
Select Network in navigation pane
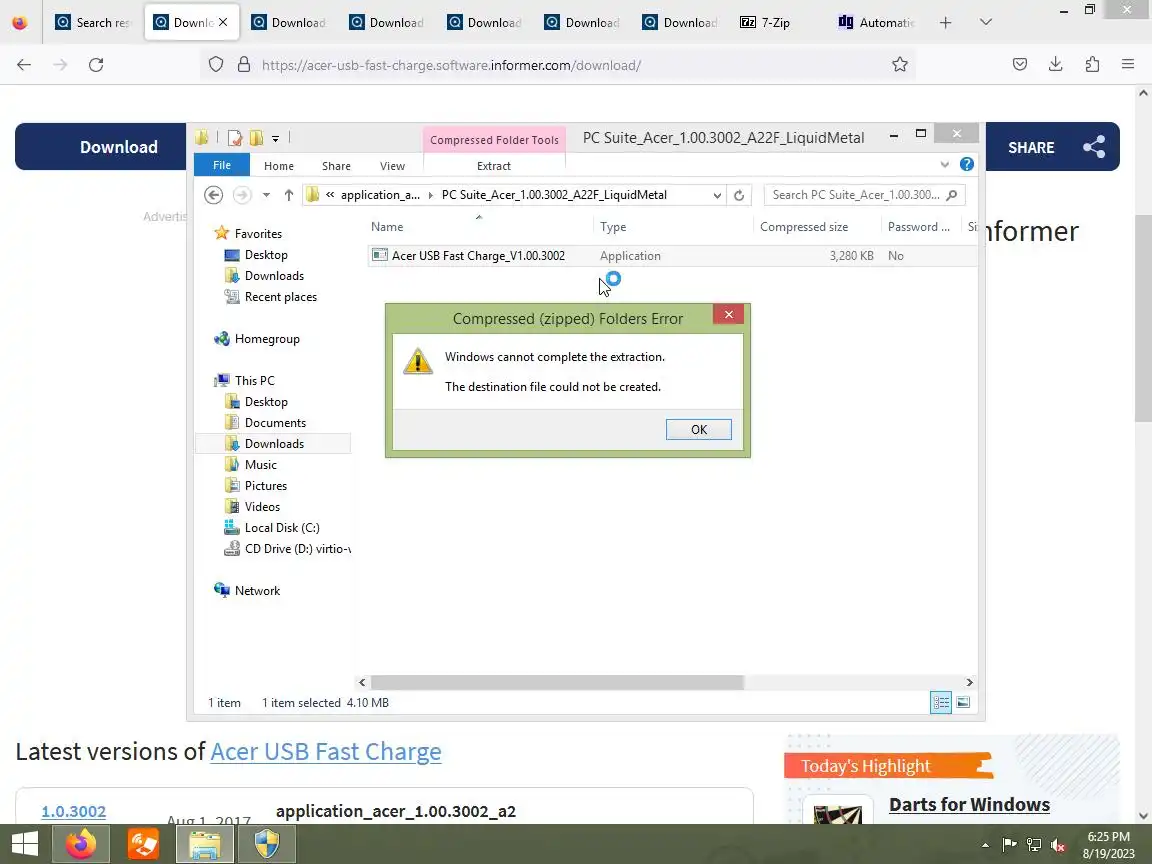(x=257, y=591)
